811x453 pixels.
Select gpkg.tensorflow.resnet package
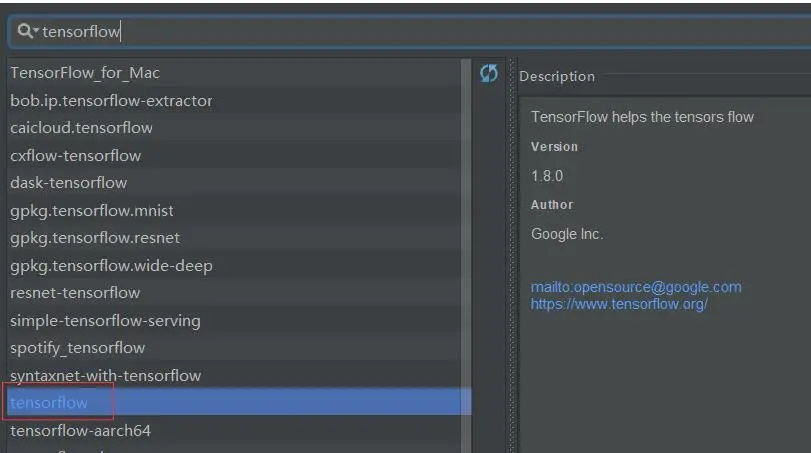click(x=234, y=238)
